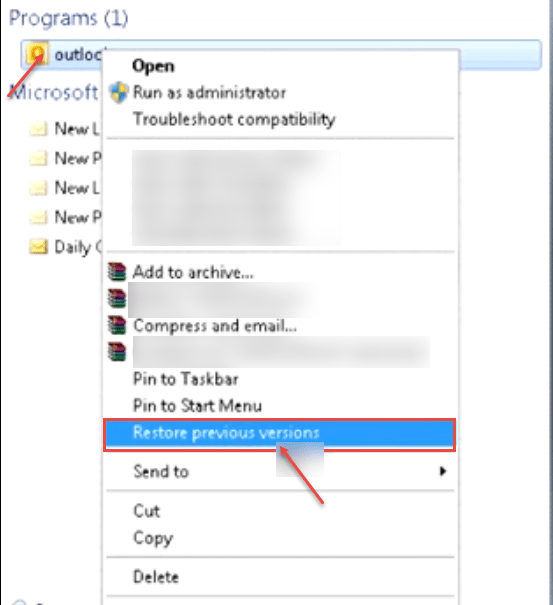Select Troubleshoot compatibility

[x=234, y=119]
